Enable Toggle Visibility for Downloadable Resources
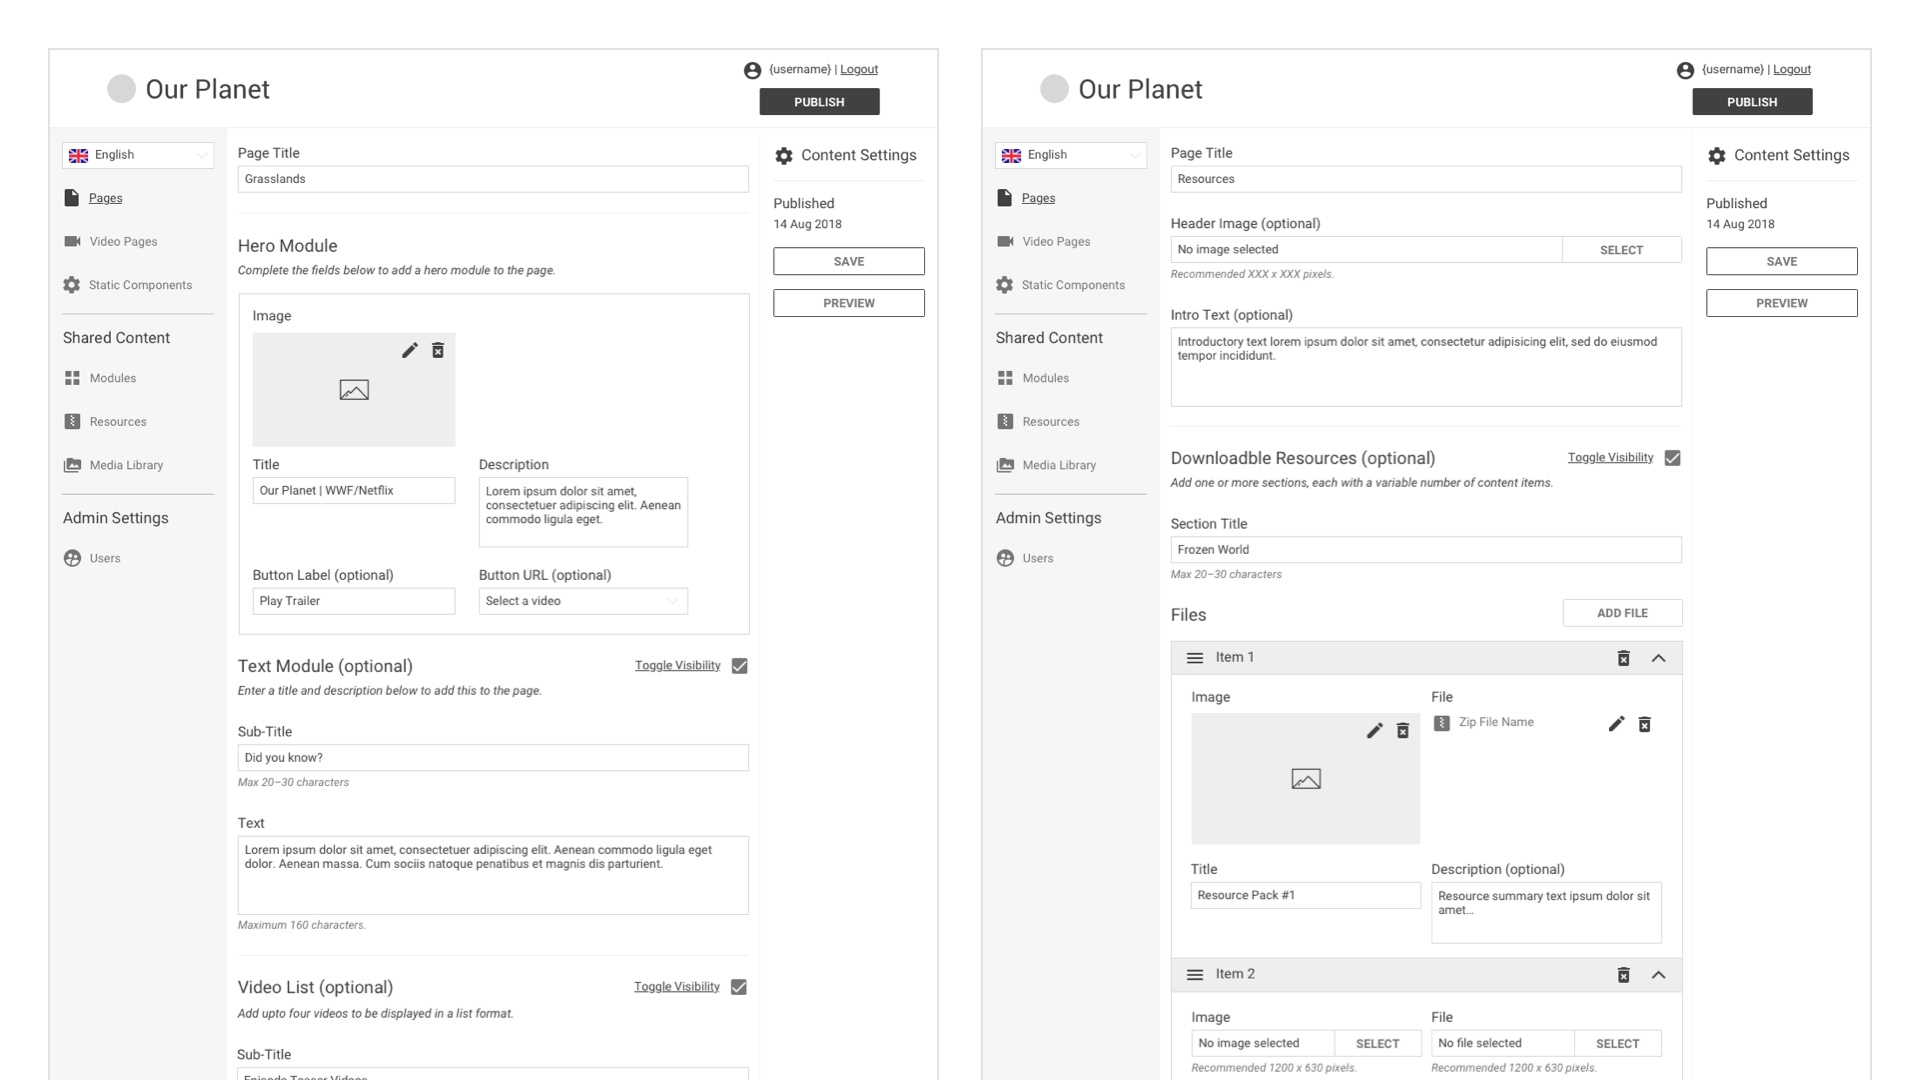The height and width of the screenshot is (1080, 1920). click(x=1673, y=458)
